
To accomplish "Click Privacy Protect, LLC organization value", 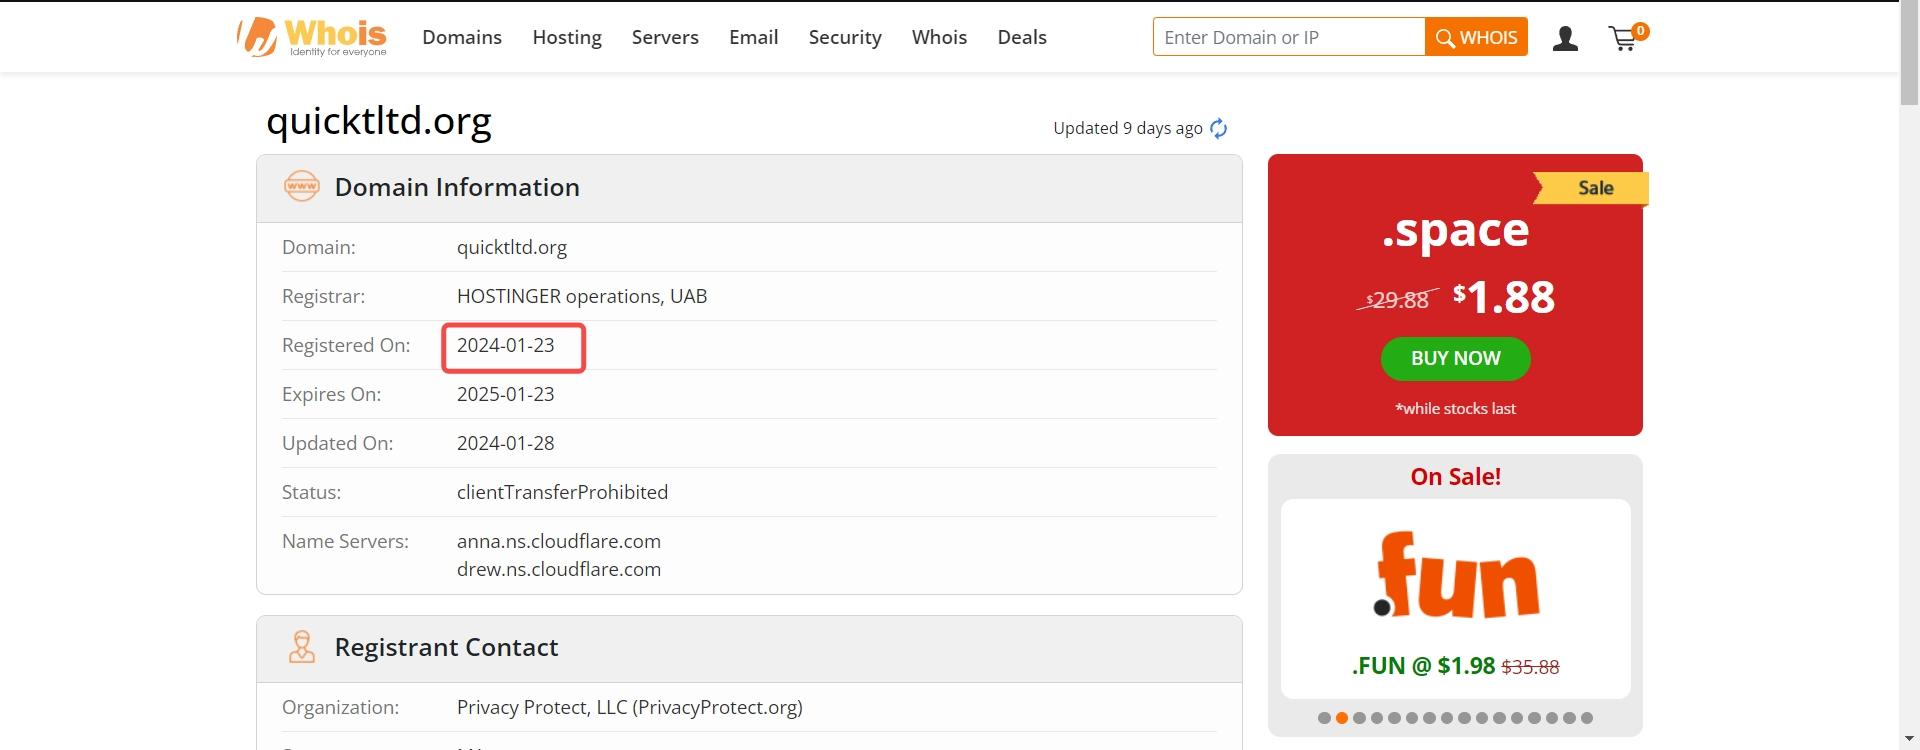I will 630,707.
